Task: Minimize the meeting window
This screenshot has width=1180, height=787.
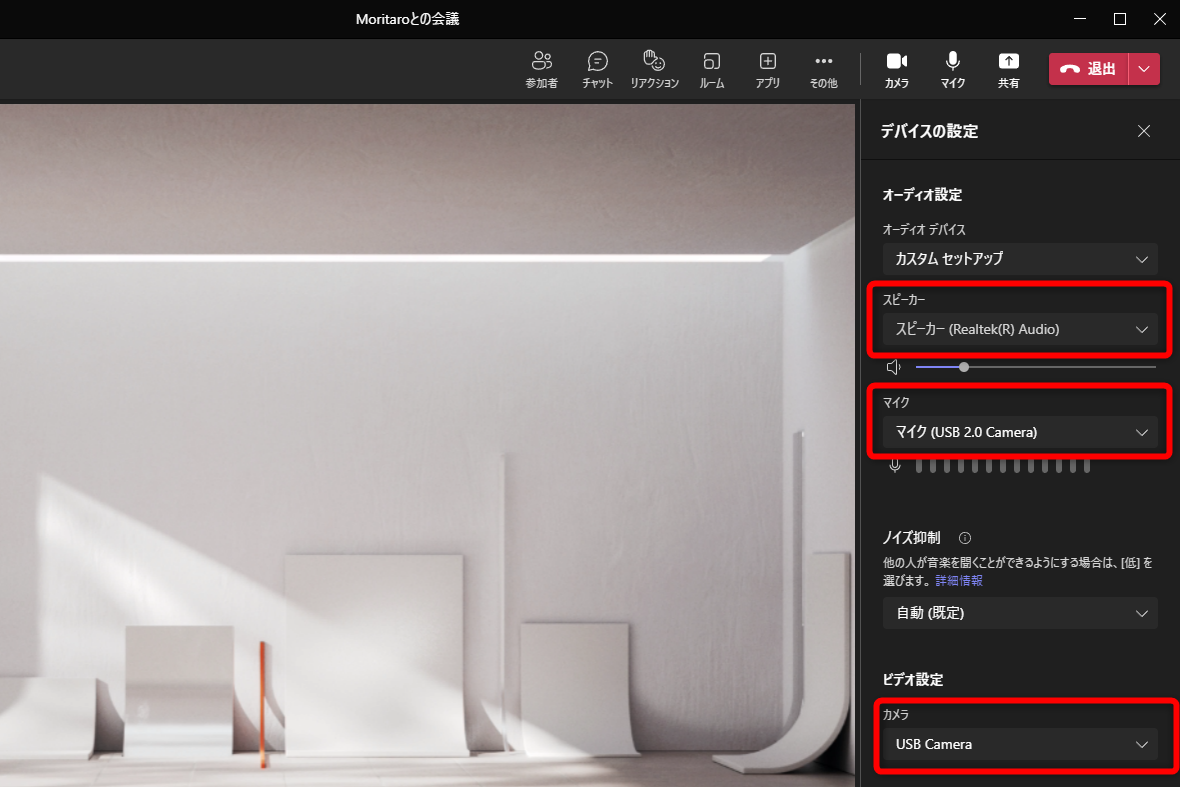Action: pos(1080,19)
